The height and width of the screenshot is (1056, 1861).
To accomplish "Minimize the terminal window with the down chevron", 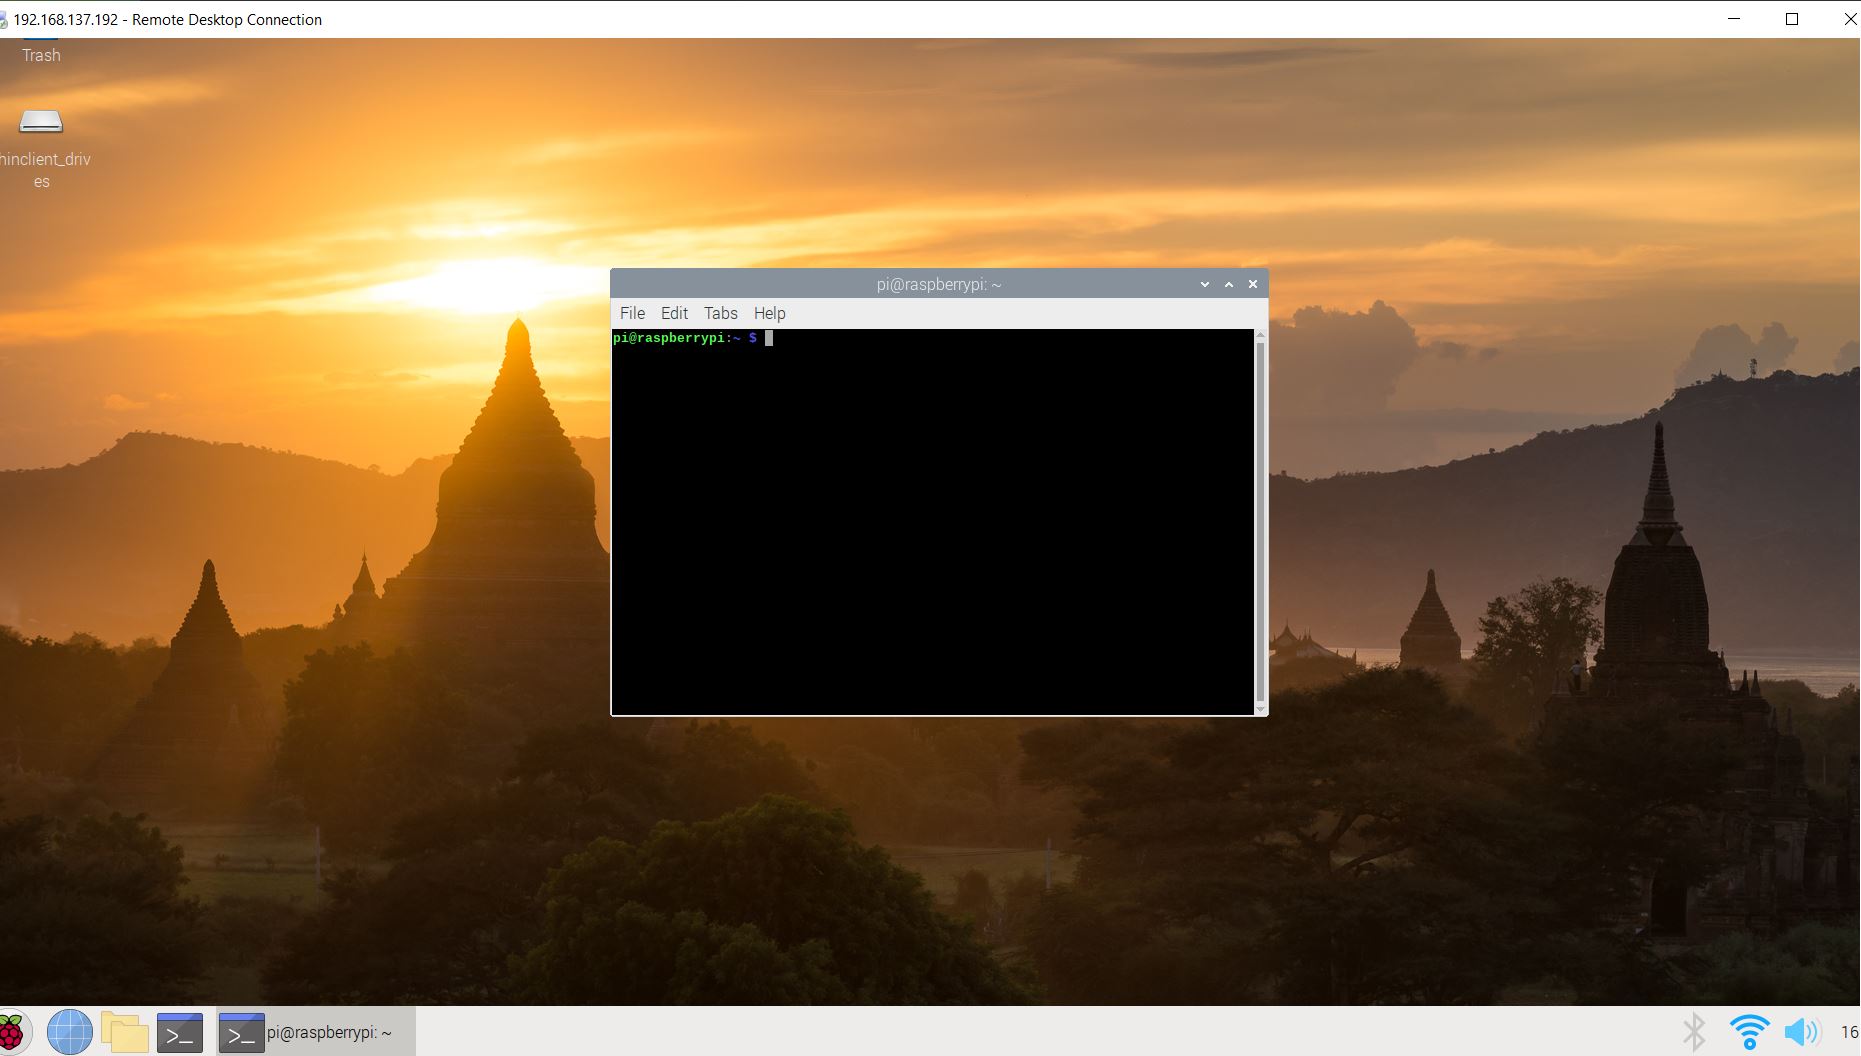I will [1205, 284].
